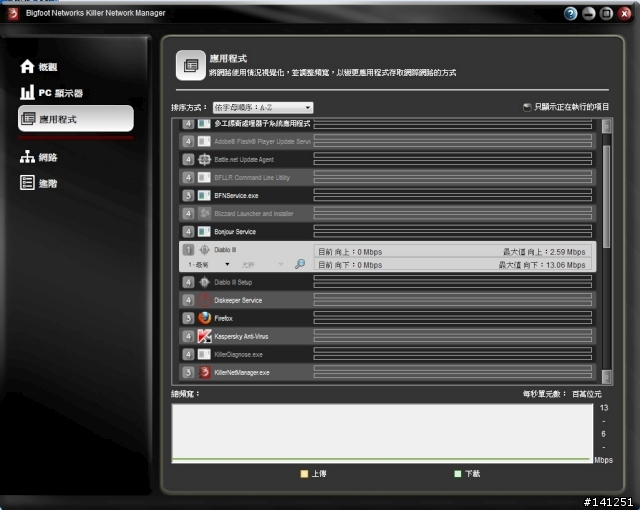The height and width of the screenshot is (510, 640).
Task: Select Adobe Flash Player Update Service row
Action: coord(388,142)
